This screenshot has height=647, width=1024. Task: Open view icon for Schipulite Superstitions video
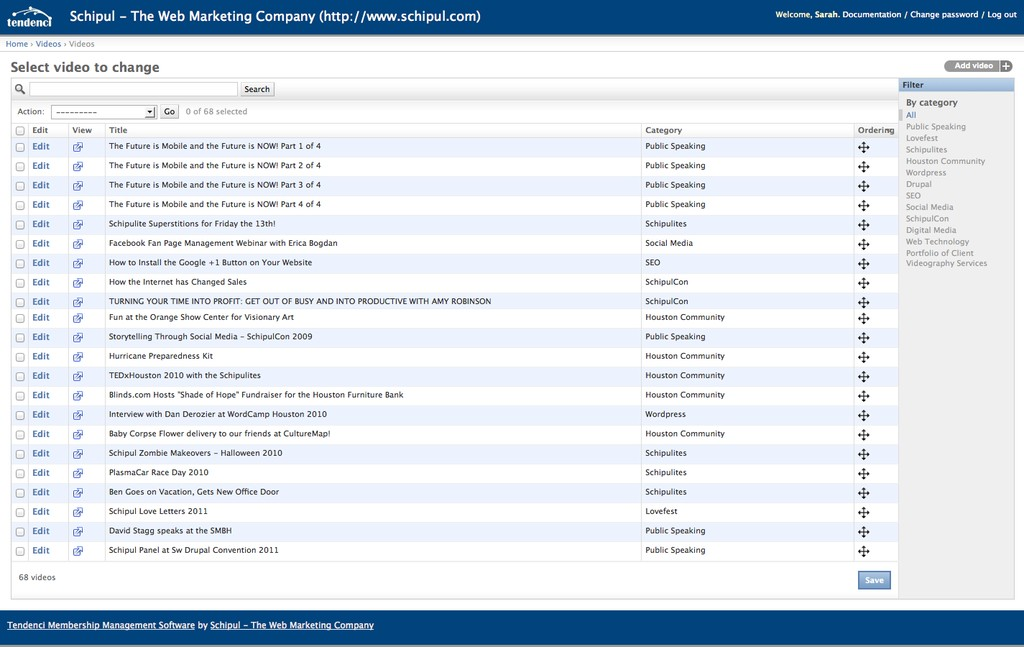(78, 225)
